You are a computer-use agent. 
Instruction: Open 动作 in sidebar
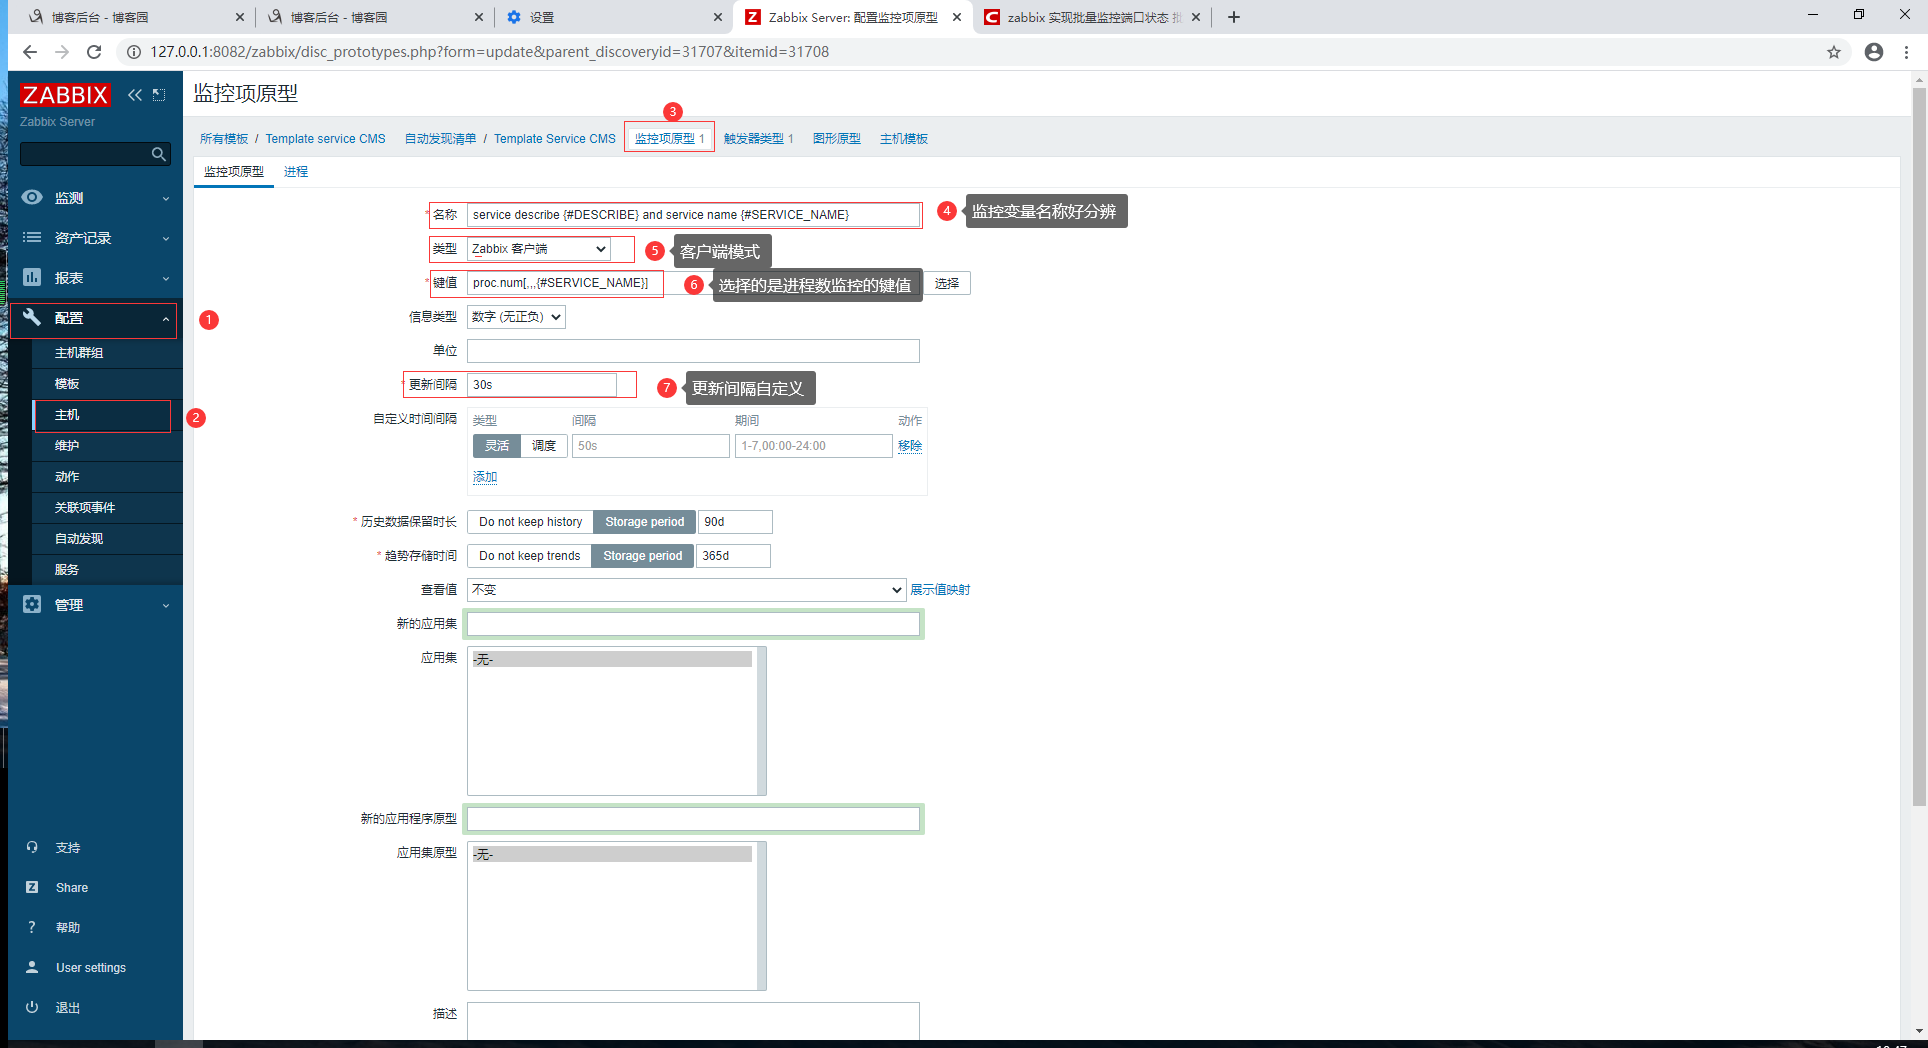pos(67,477)
